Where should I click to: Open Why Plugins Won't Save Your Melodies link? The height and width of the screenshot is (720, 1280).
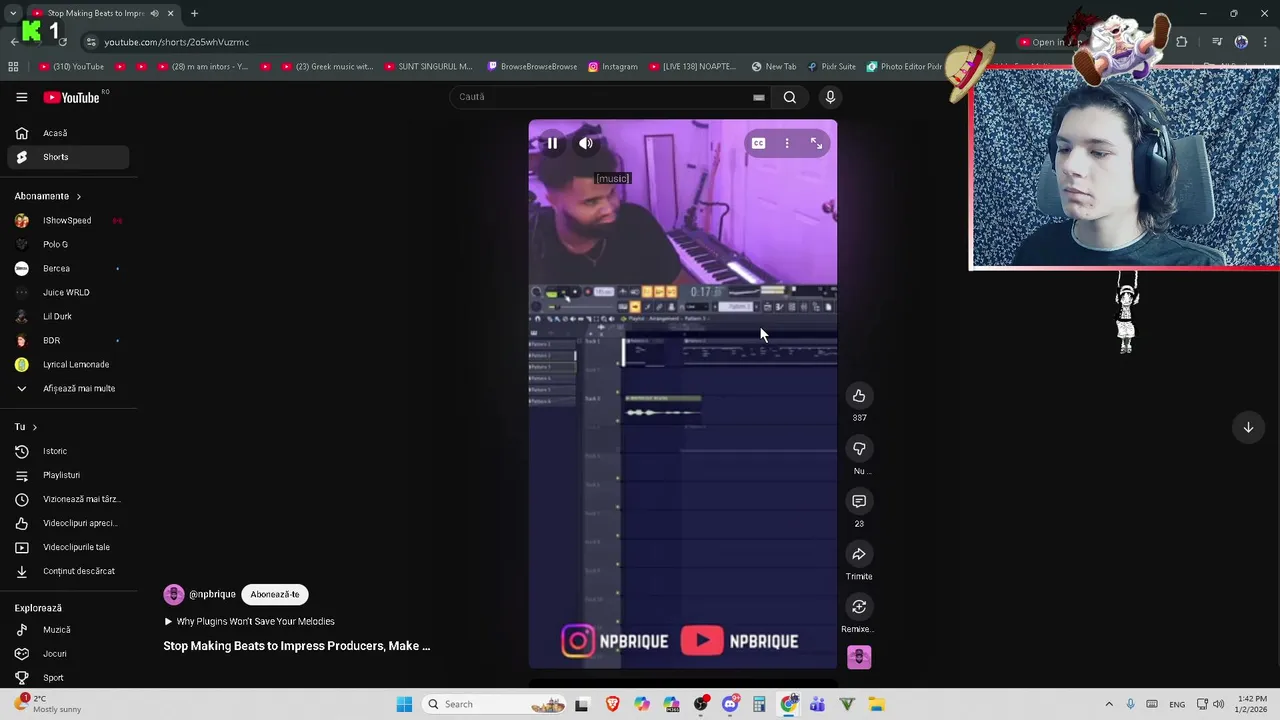pos(249,621)
